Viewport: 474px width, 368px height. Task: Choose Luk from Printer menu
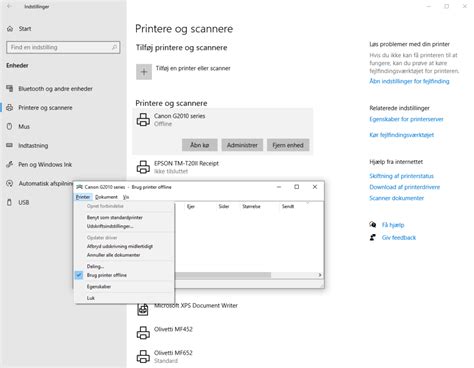pos(91,298)
